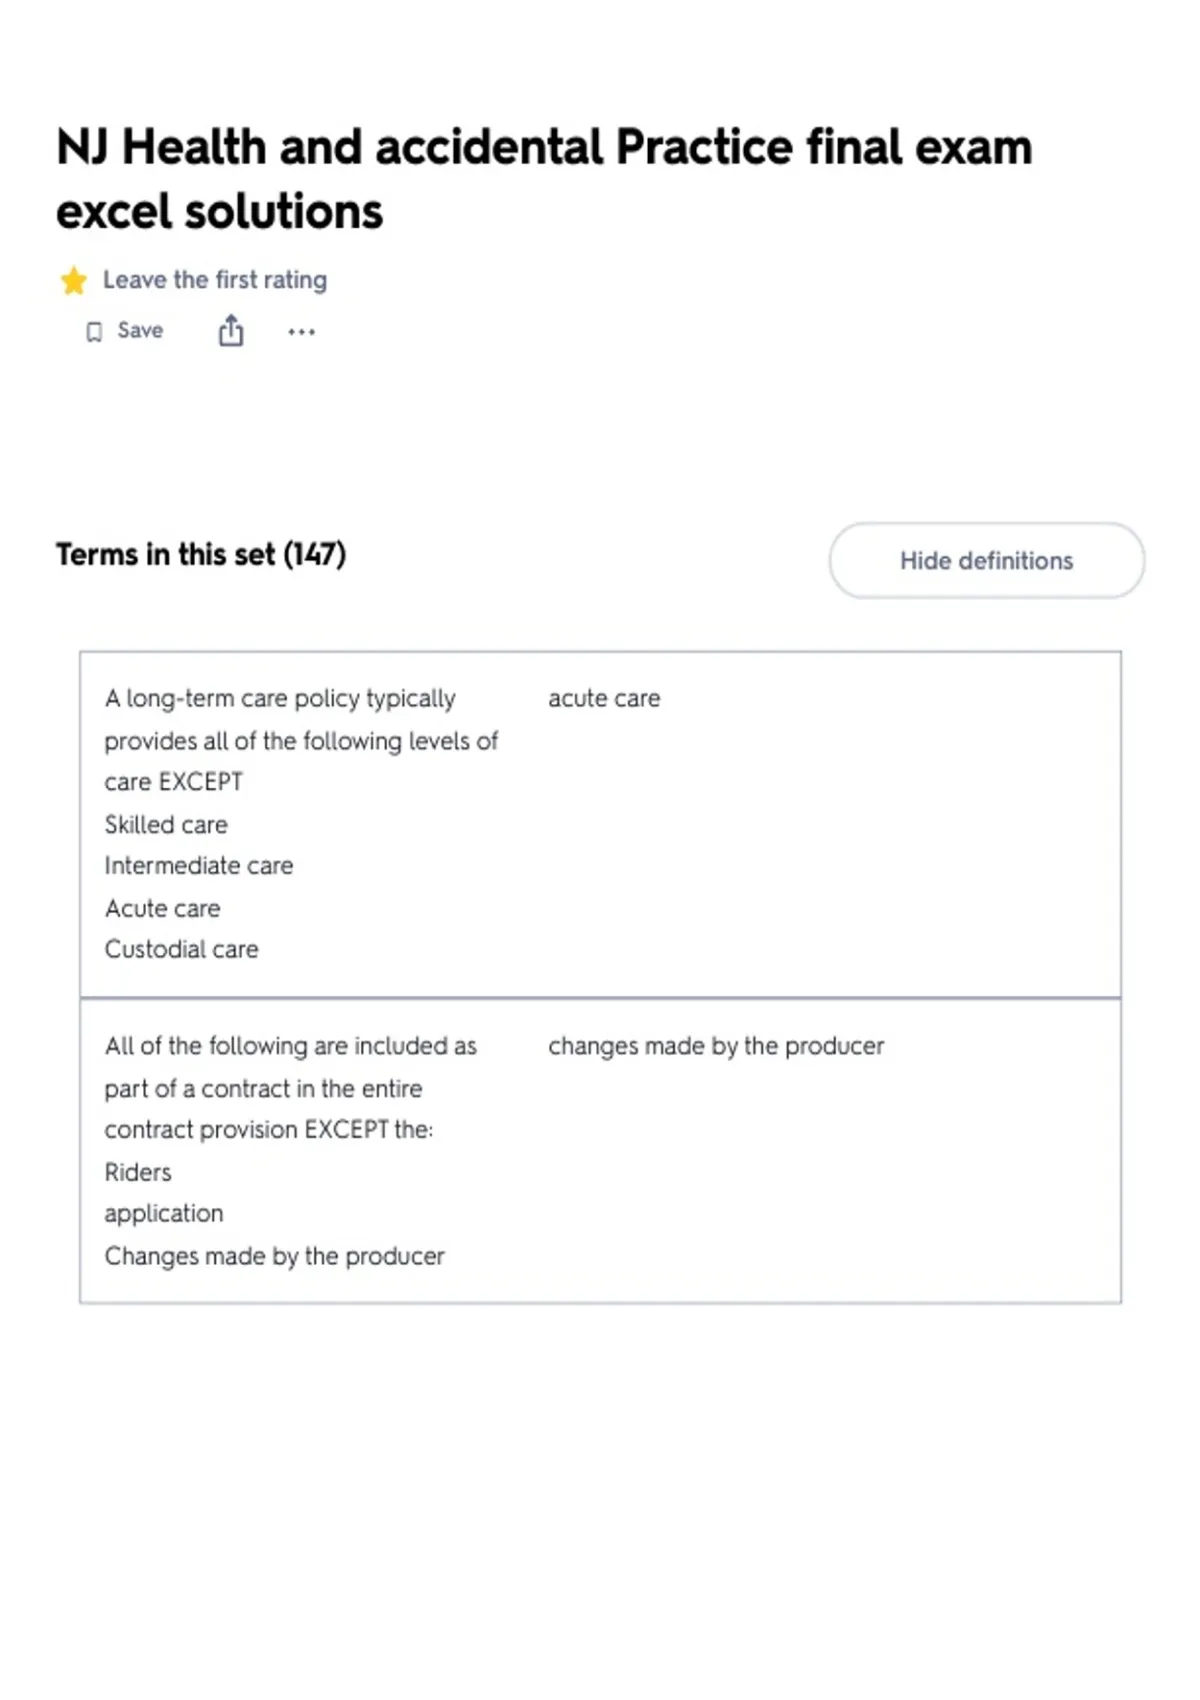Click the Save label text

140,331
